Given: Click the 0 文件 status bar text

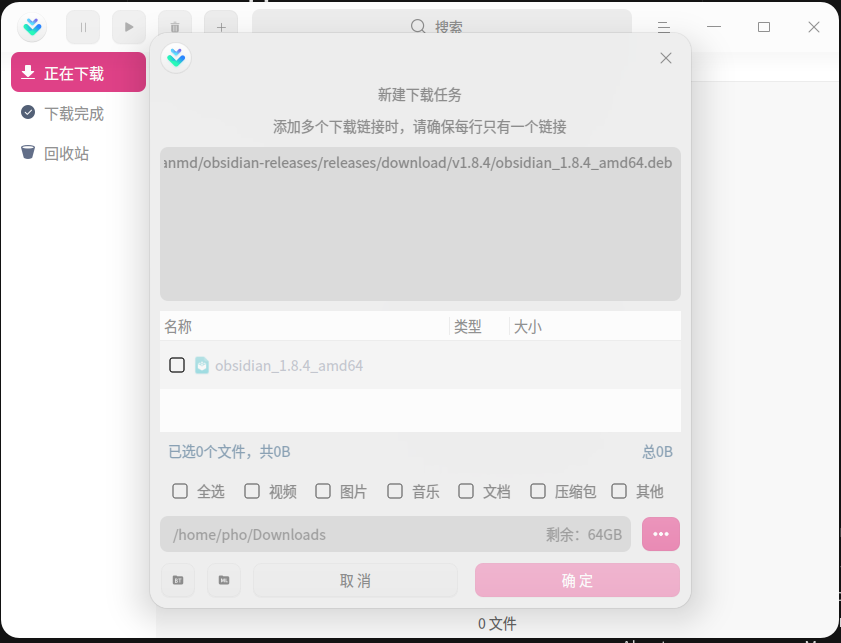Looking at the screenshot, I should click(x=497, y=624).
